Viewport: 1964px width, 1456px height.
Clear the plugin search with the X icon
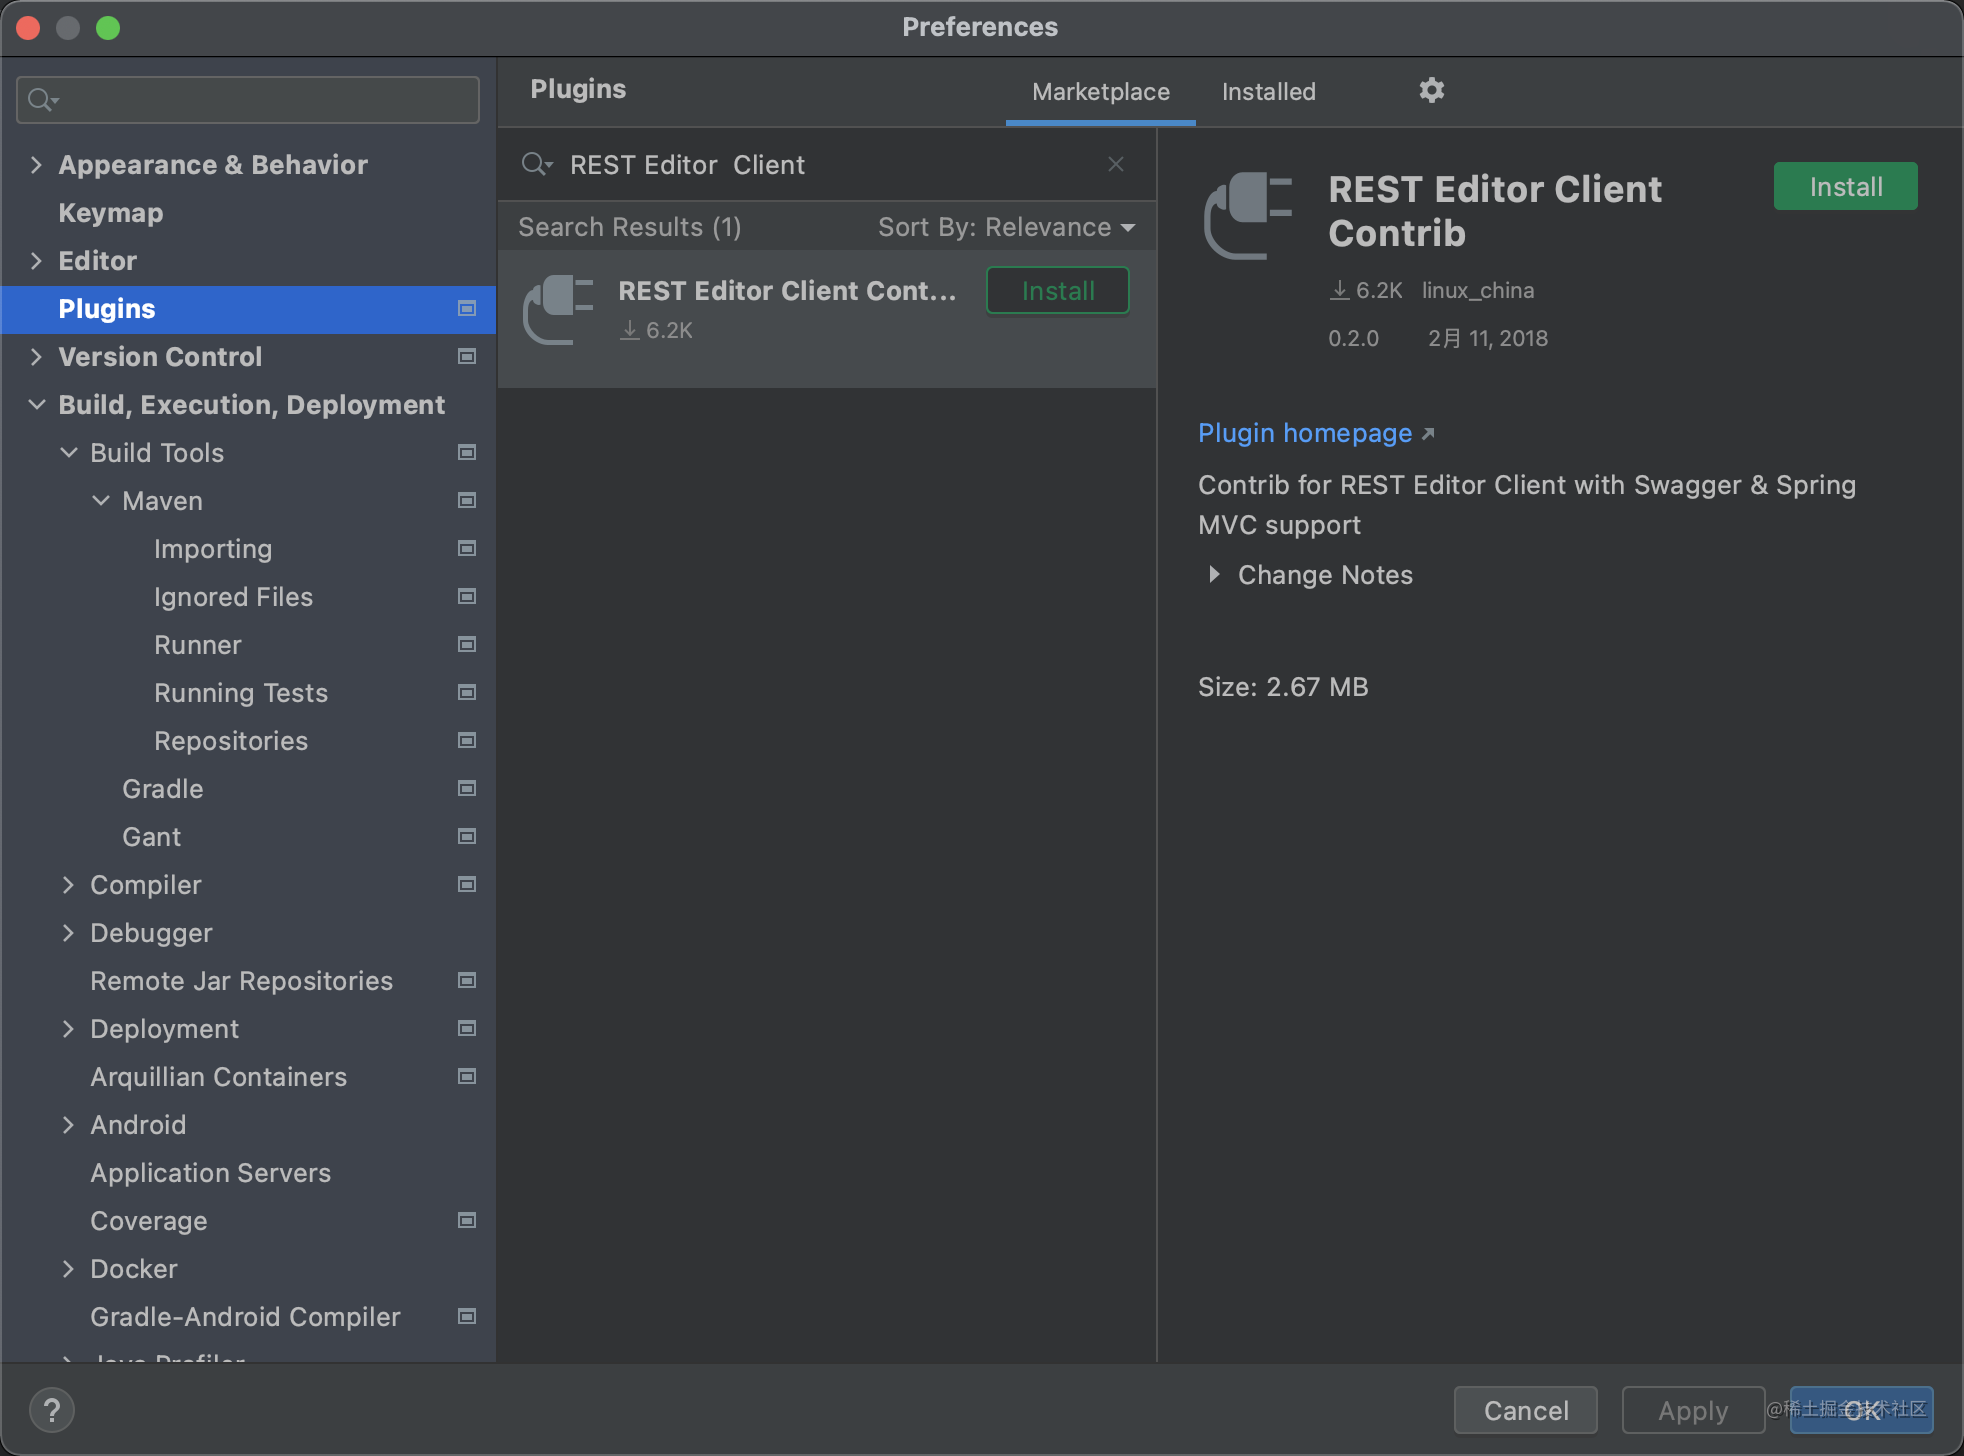click(1116, 164)
